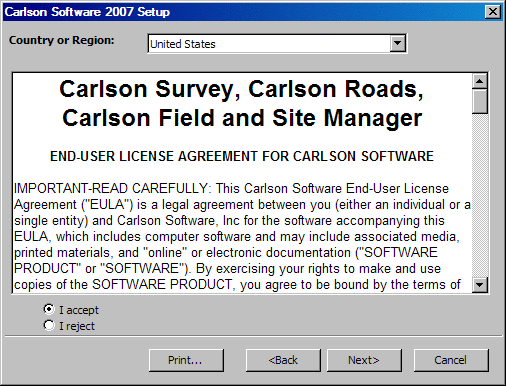Click the license scrollbar down arrow
The height and width of the screenshot is (386, 506).
[x=480, y=285]
